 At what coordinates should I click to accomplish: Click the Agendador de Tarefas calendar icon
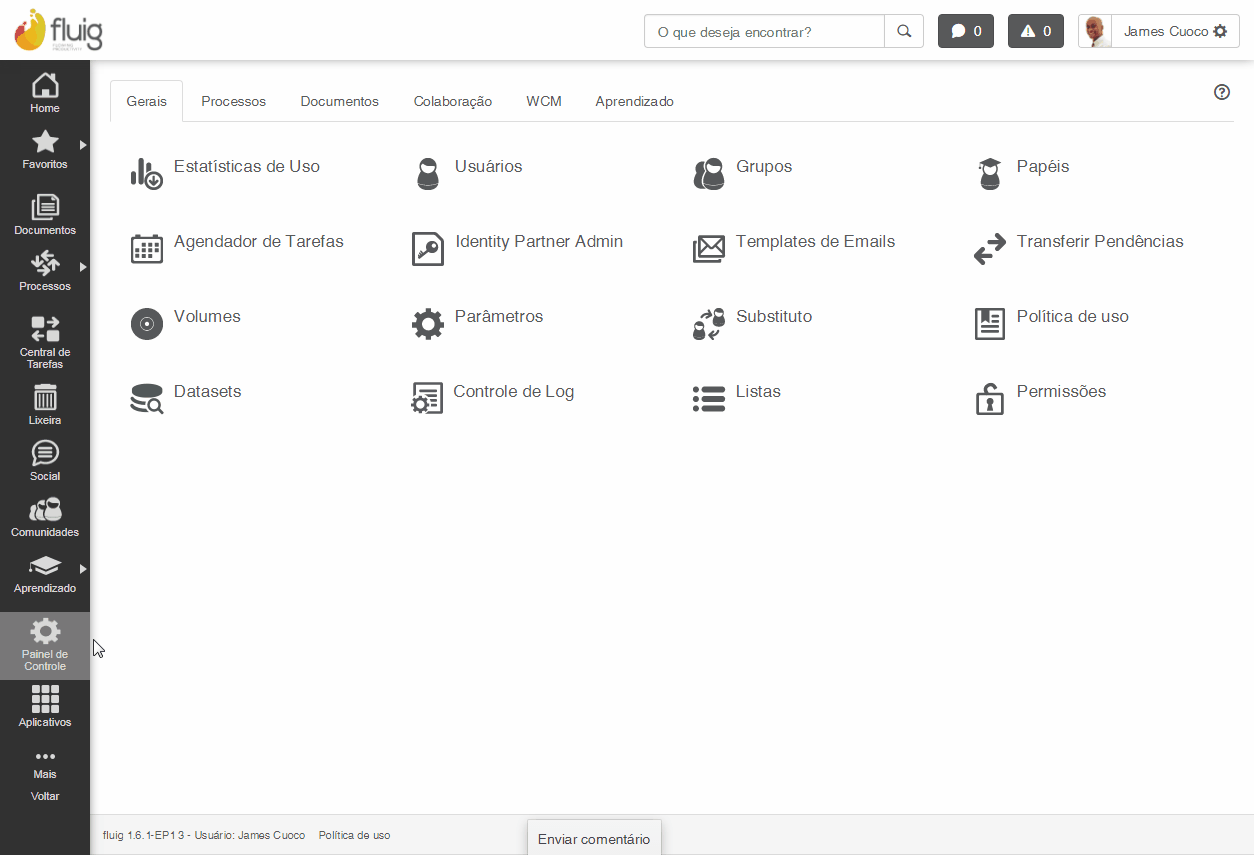tap(146, 248)
